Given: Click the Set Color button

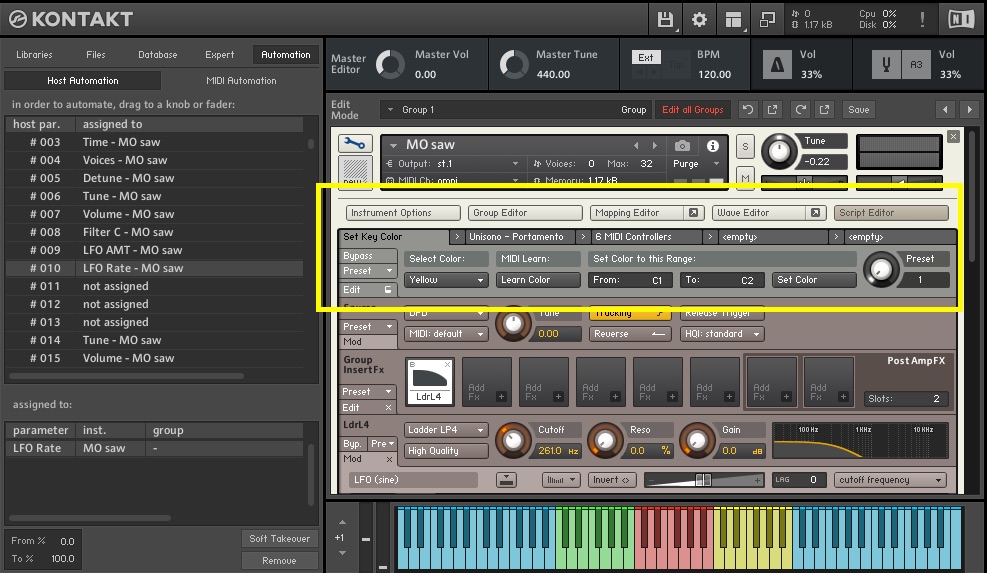Looking at the screenshot, I should pos(814,280).
